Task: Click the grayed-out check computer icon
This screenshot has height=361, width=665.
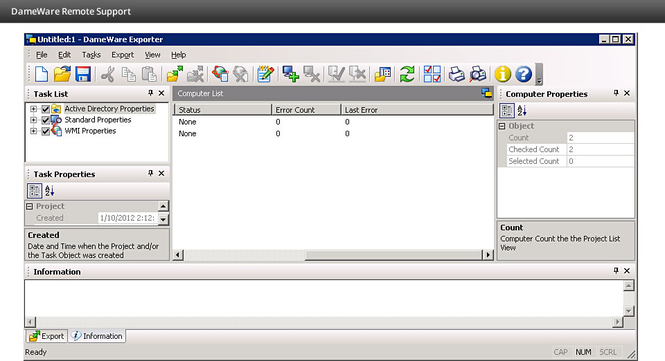Action: point(336,74)
